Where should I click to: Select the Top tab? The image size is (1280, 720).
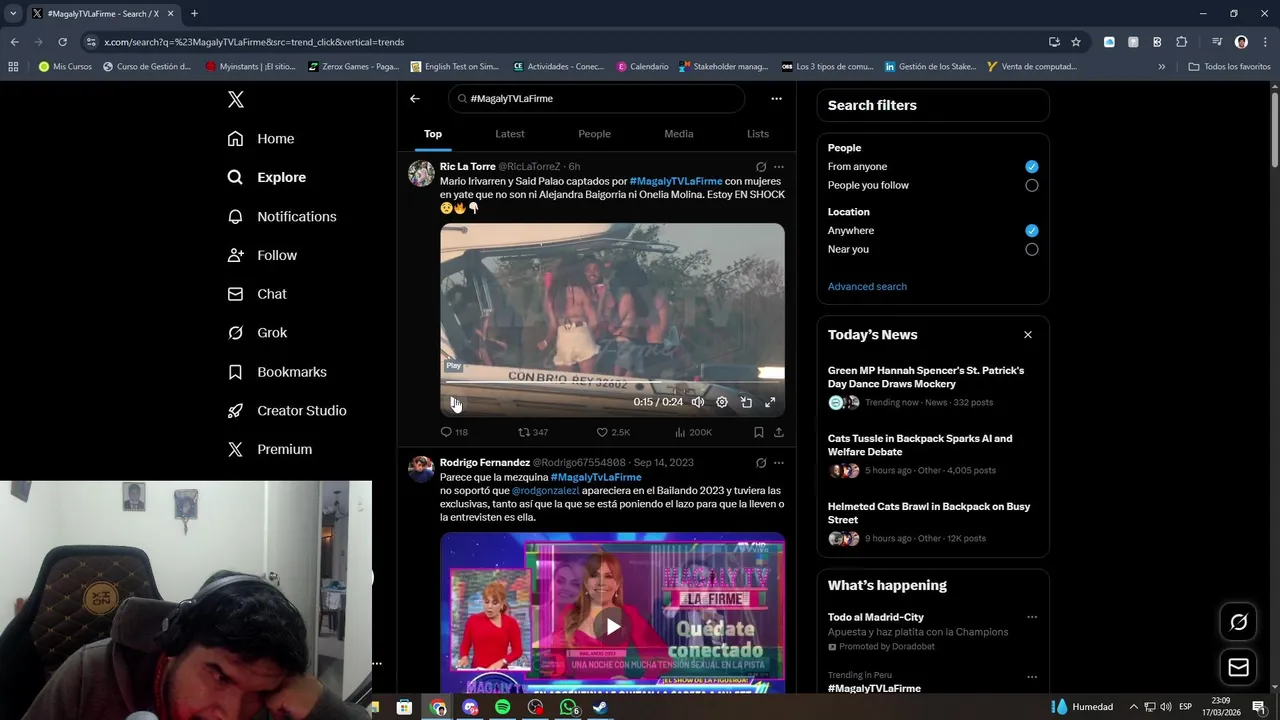tap(433, 134)
